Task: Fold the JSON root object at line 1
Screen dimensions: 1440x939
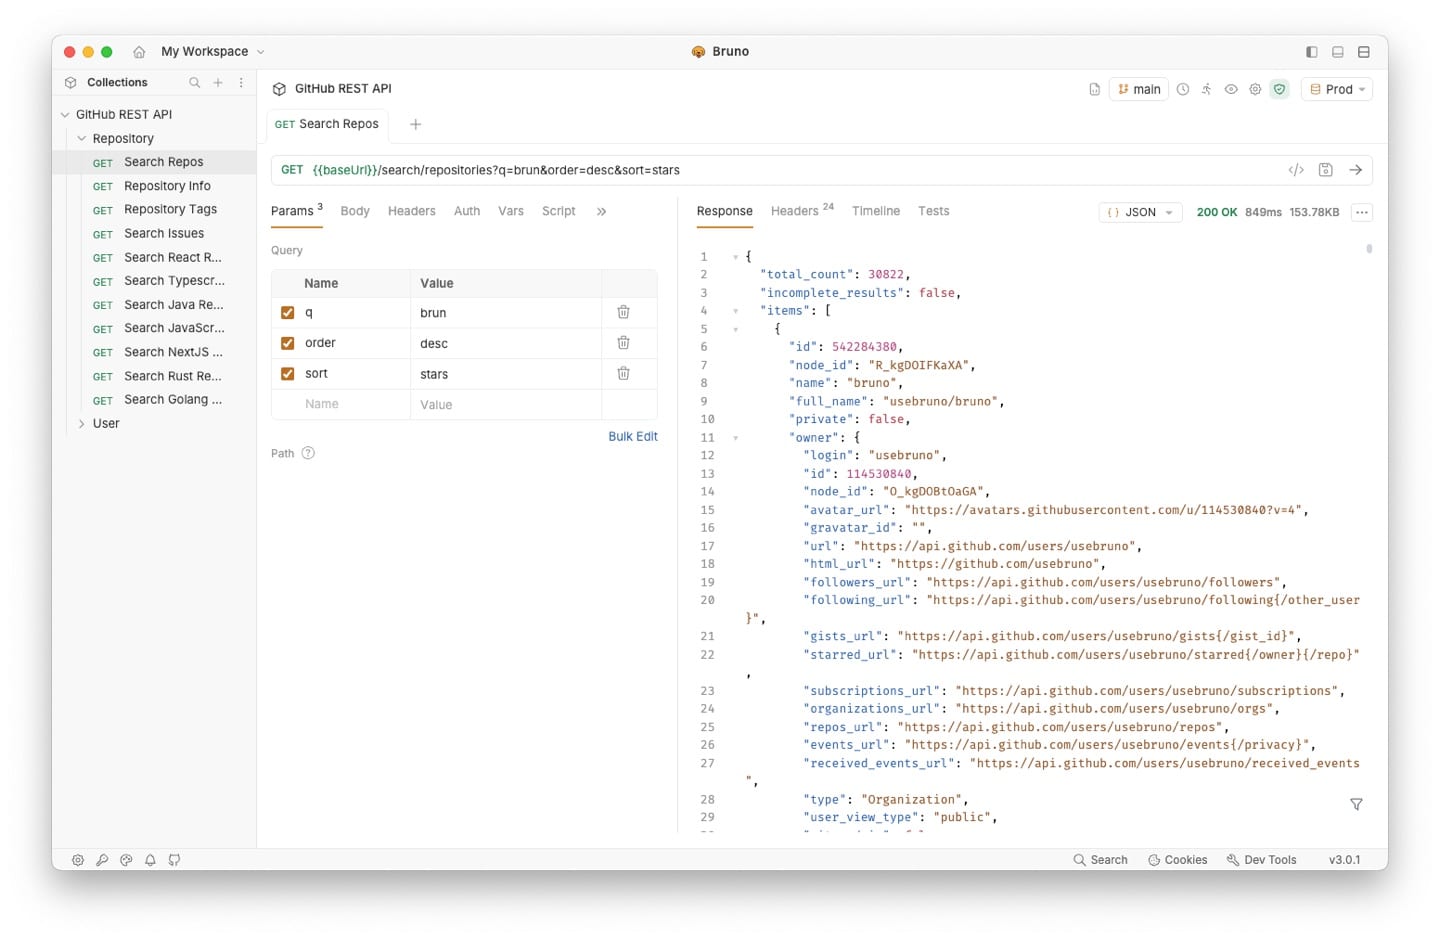Action: pyautogui.click(x=736, y=257)
